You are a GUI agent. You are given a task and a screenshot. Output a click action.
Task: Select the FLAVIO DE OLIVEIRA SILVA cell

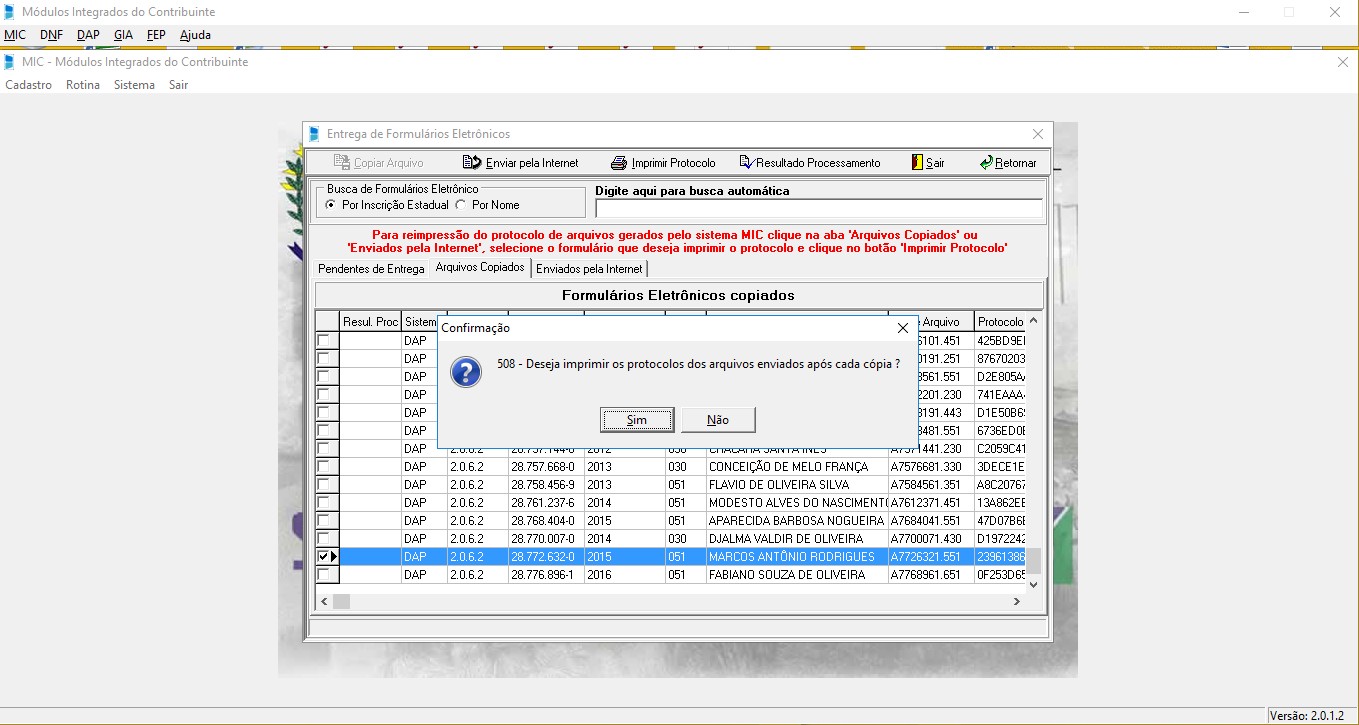[x=797, y=485]
